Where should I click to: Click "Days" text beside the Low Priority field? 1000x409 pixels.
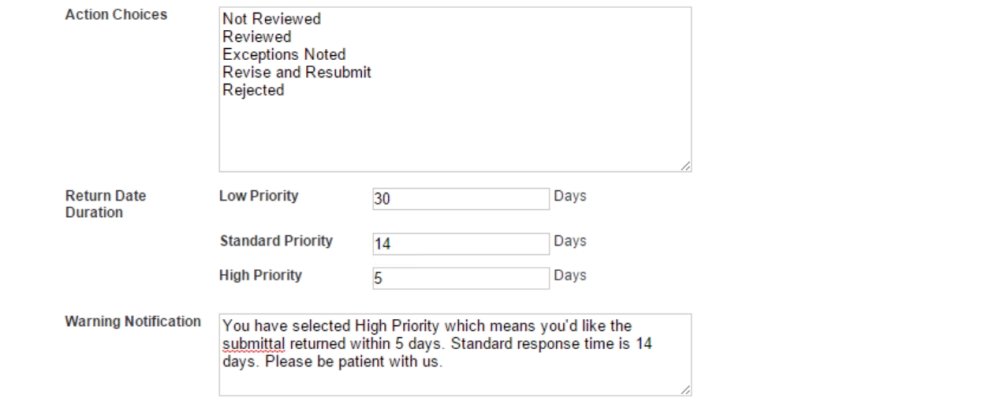(570, 196)
